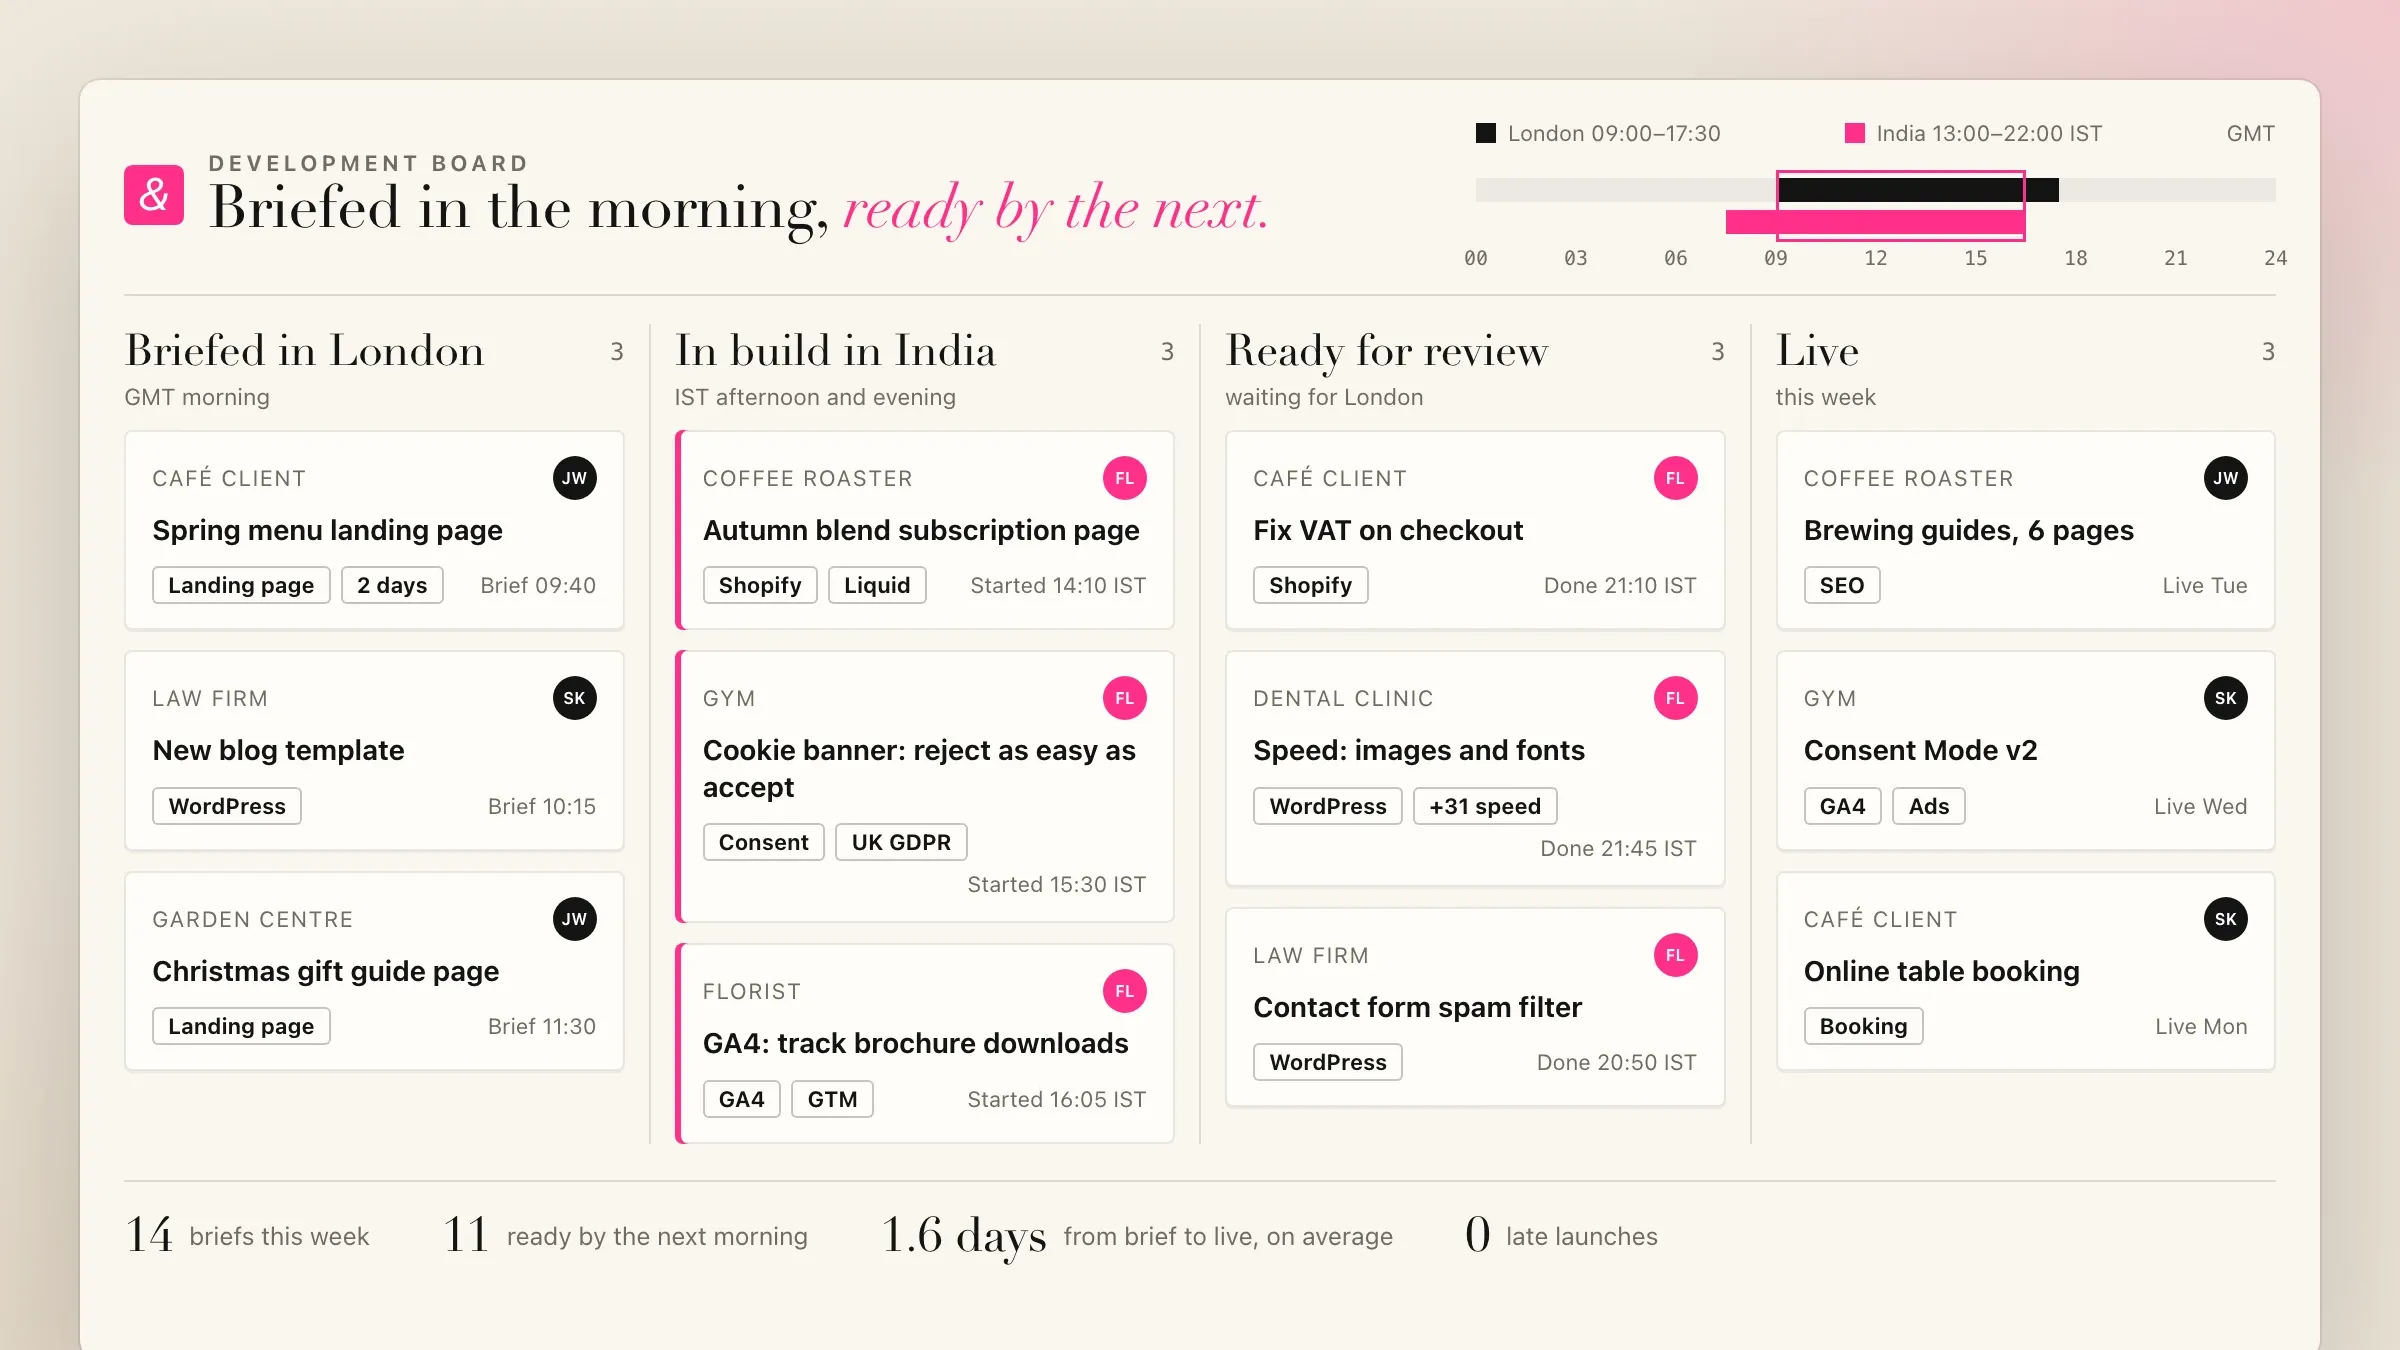Viewport: 2400px width, 1350px height.
Task: Click JW avatar on Brewing guides card
Action: [2226, 478]
